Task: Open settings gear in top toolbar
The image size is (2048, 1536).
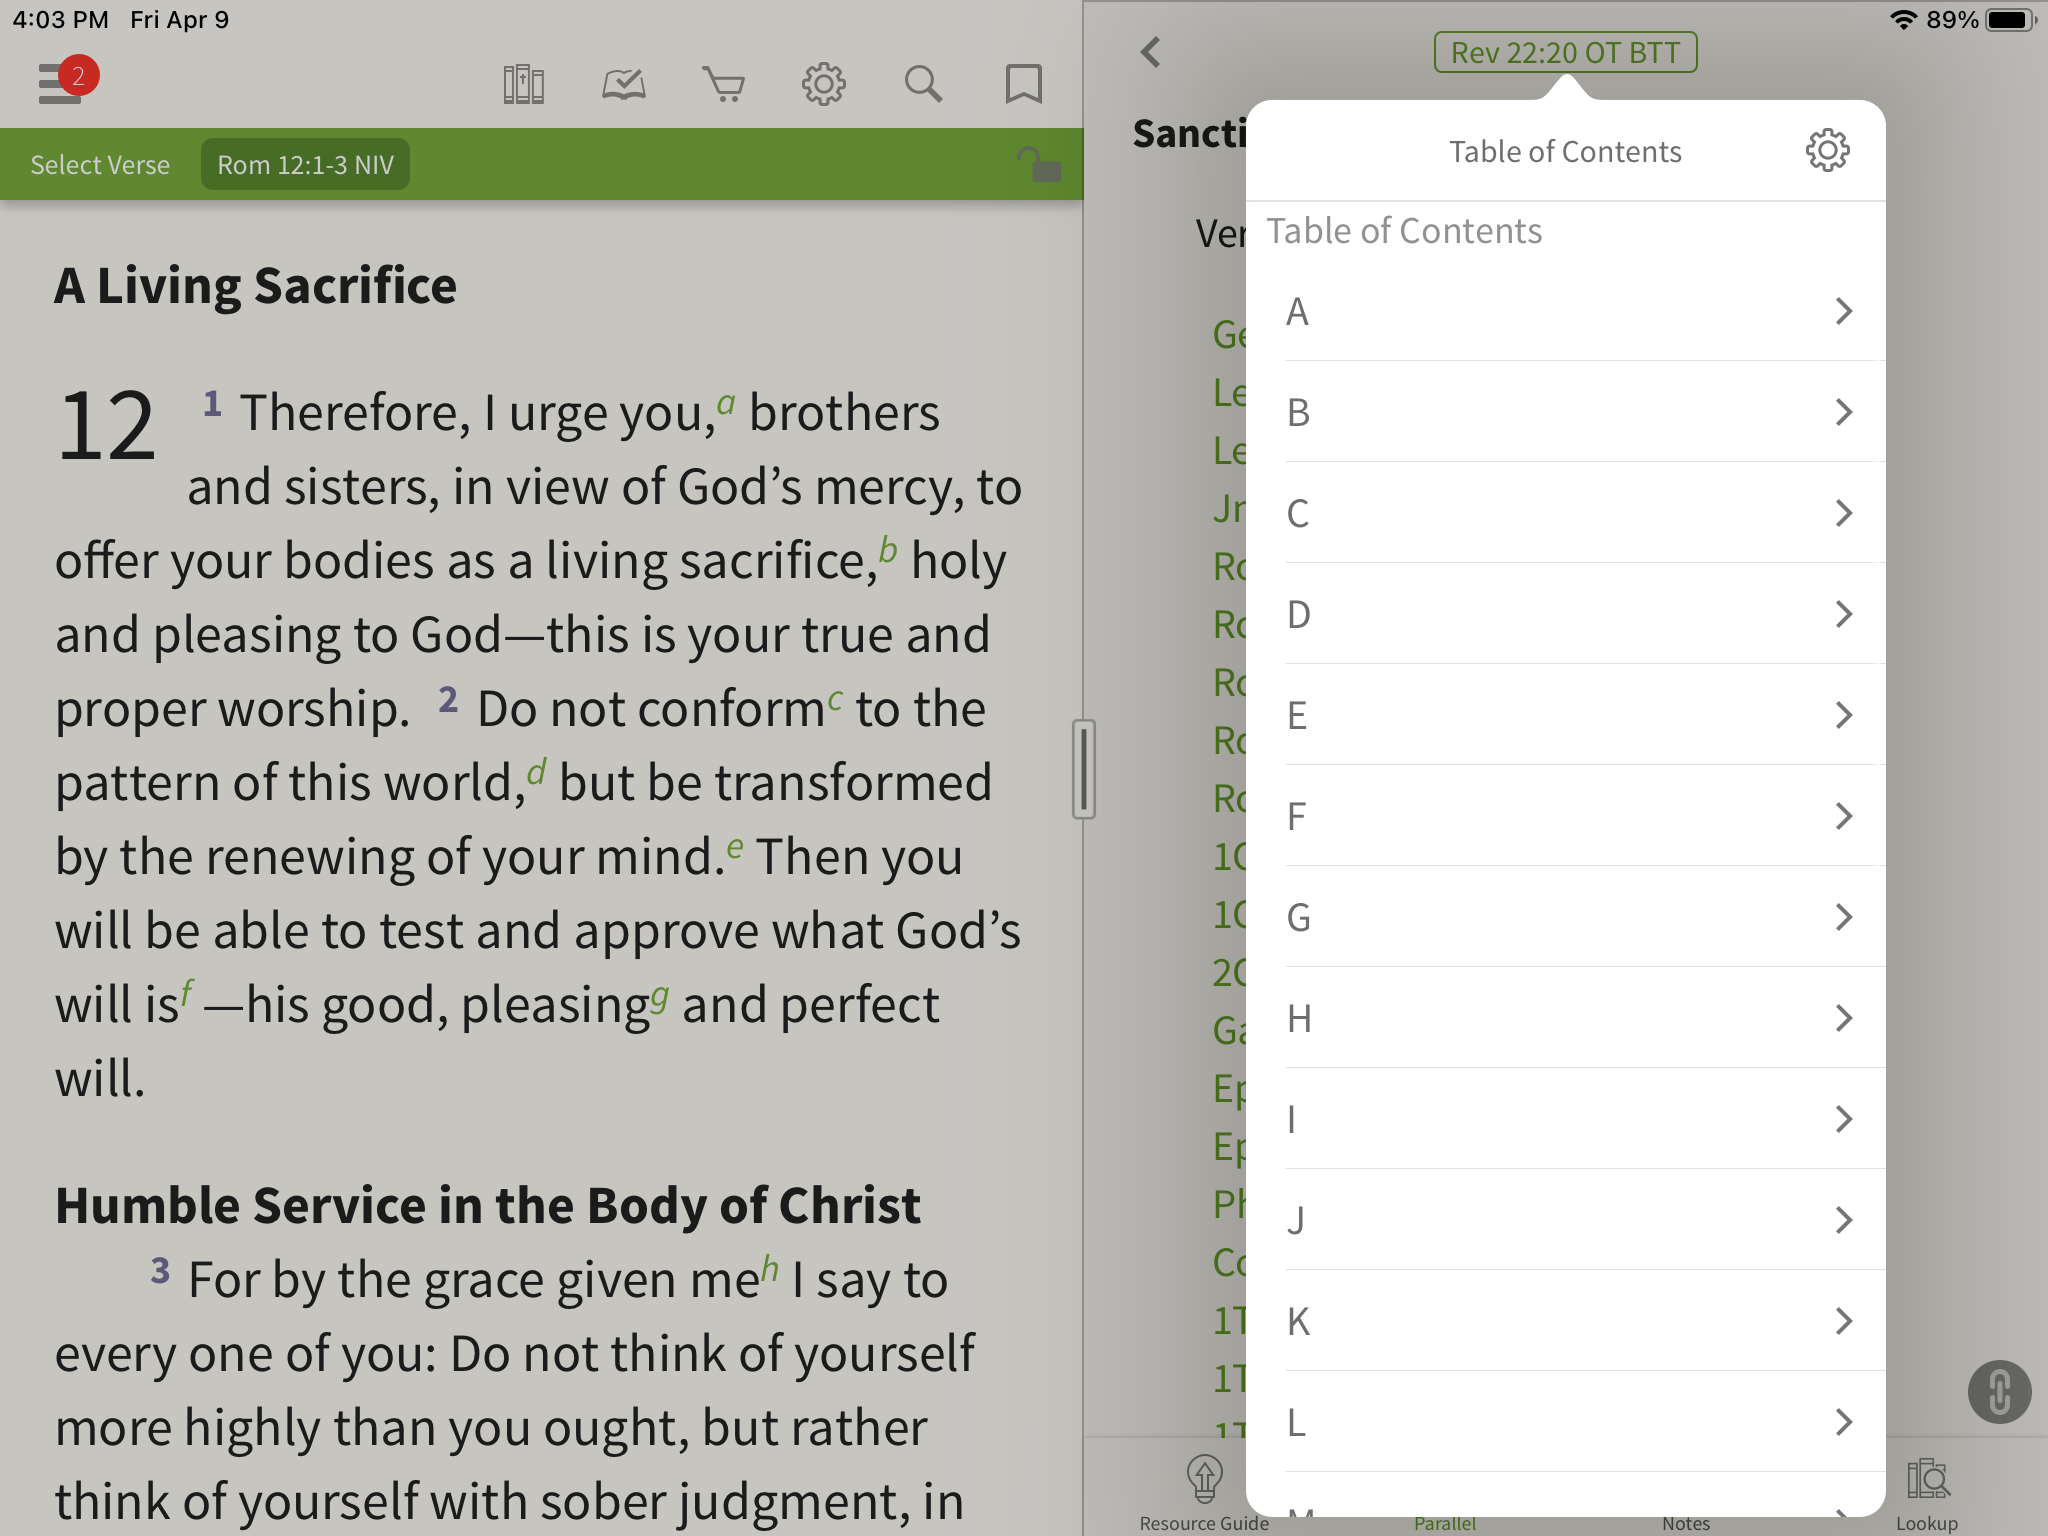Action: click(823, 85)
